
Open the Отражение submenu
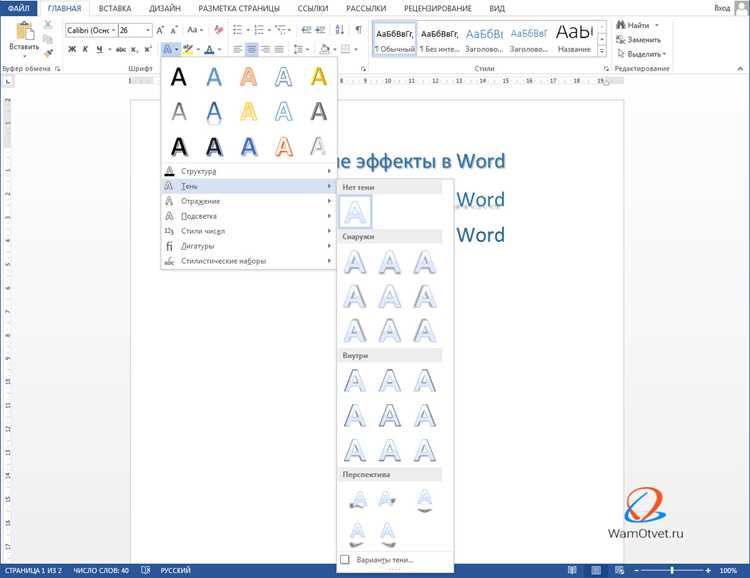[x=248, y=201]
